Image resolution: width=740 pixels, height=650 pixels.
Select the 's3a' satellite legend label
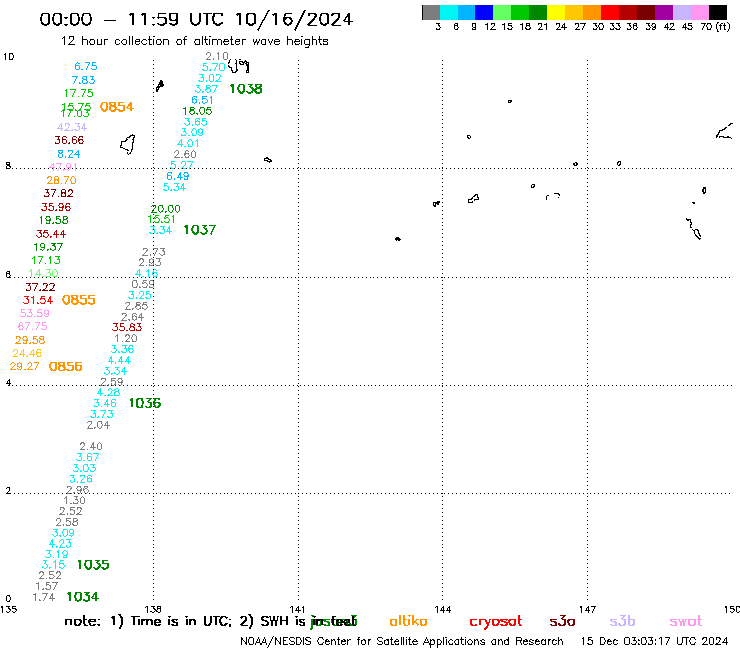tap(563, 621)
